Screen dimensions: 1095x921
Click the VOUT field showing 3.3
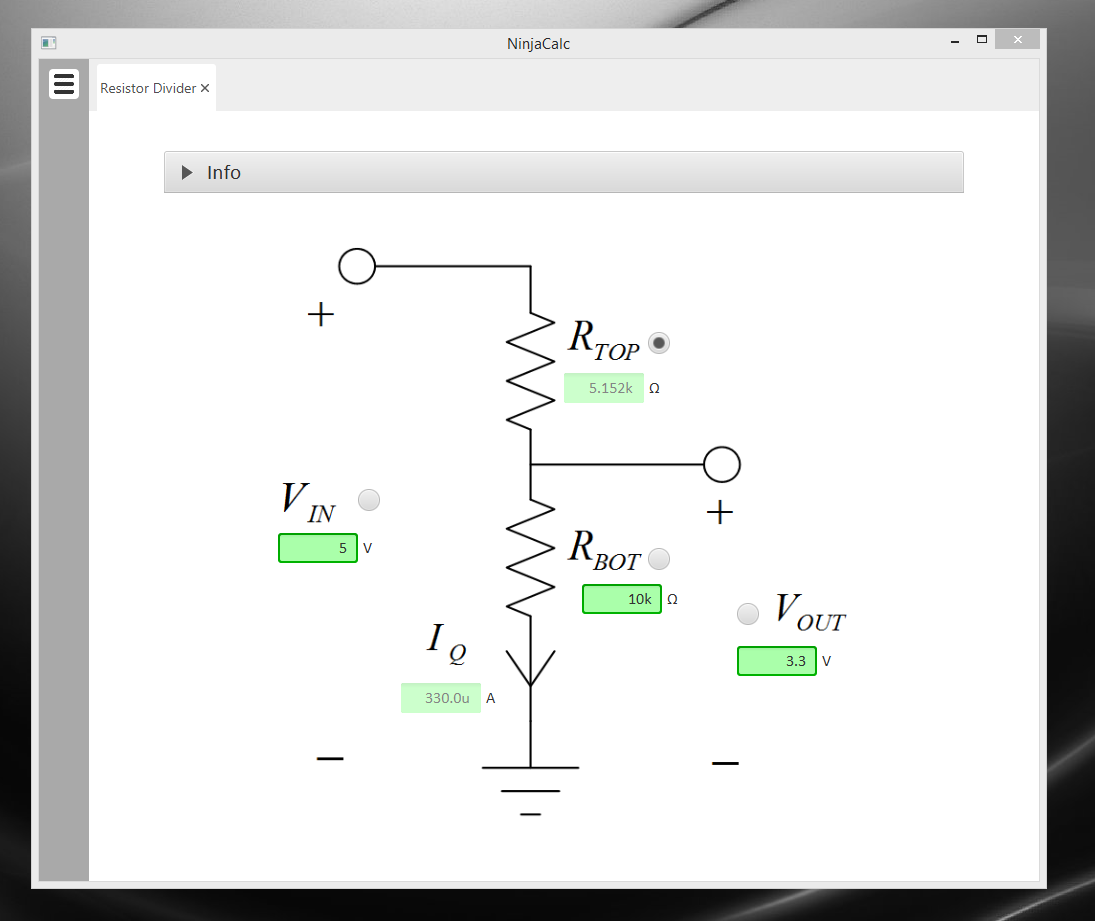click(x=777, y=661)
